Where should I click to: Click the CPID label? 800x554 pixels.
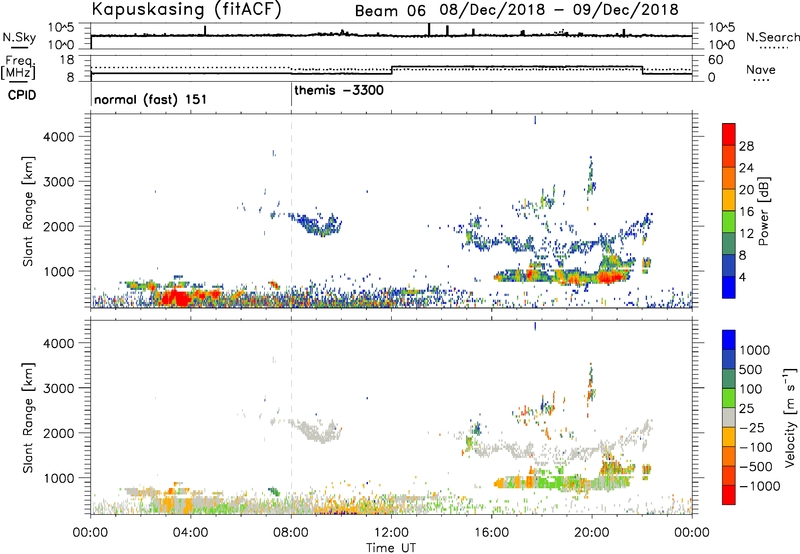pyautogui.click(x=22, y=95)
